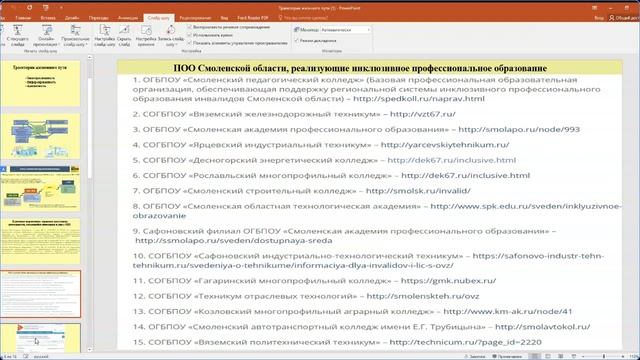Click zoom in plus in status bar
Viewport: 640px width, 360px height.
pyautogui.click(x=623, y=356)
